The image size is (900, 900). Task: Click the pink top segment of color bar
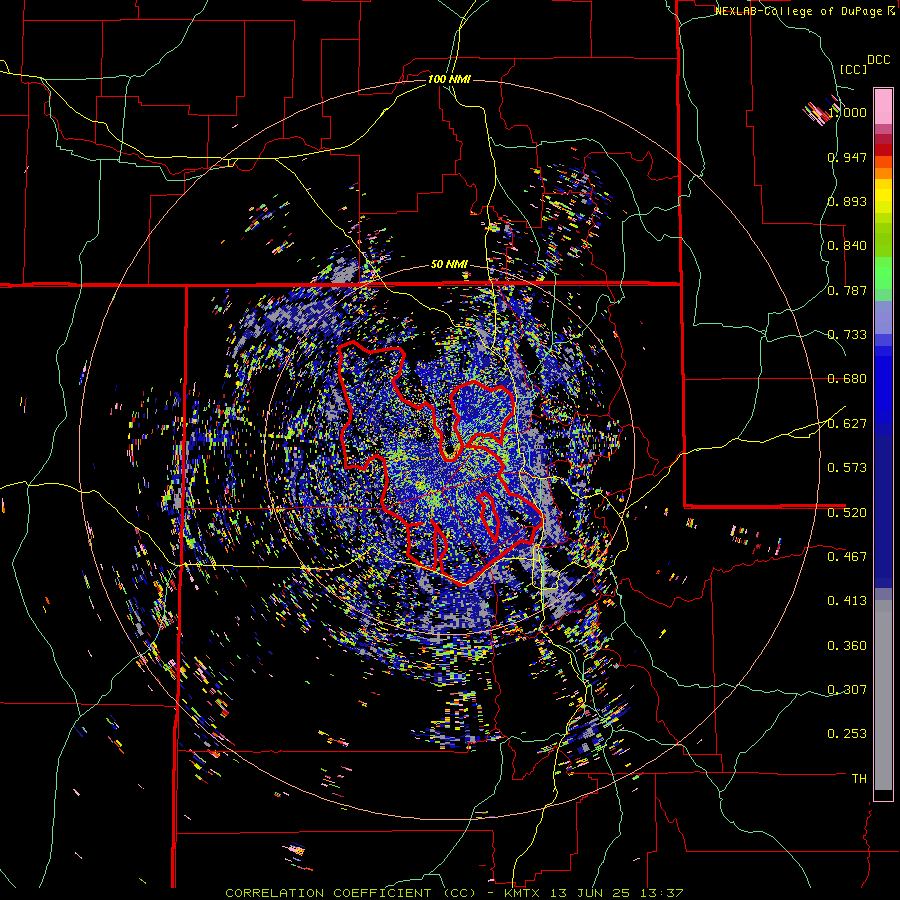click(883, 106)
